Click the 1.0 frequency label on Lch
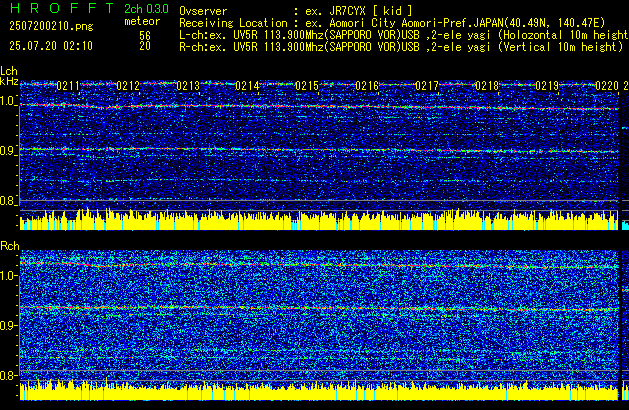 point(8,101)
